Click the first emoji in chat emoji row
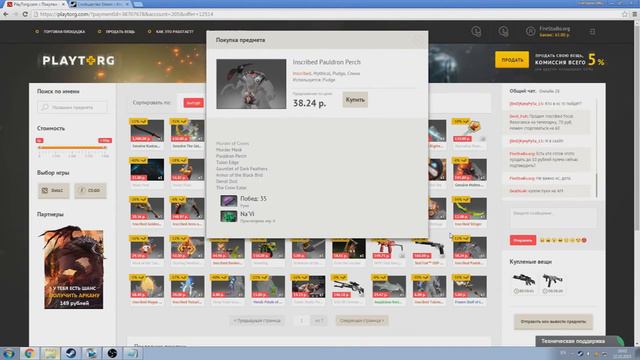Screen dimensions: 640x360 click(x=542, y=240)
